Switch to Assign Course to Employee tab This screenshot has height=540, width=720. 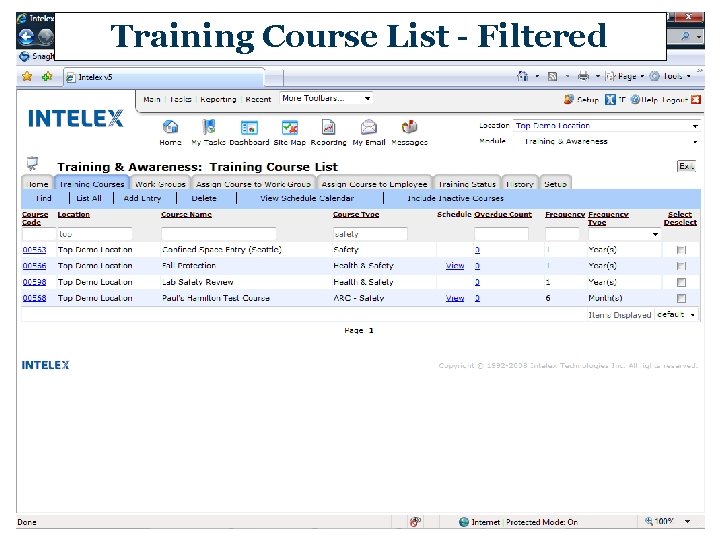(x=374, y=184)
